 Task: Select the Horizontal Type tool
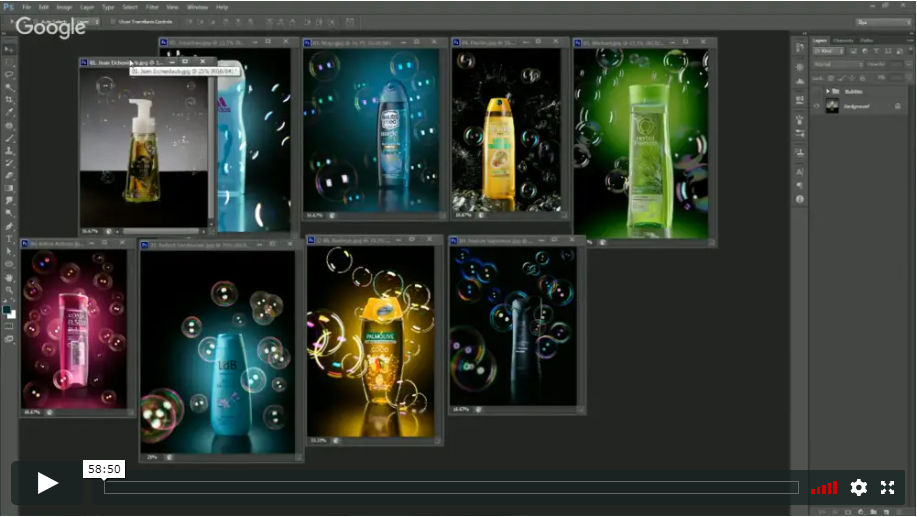pyautogui.click(x=9, y=239)
